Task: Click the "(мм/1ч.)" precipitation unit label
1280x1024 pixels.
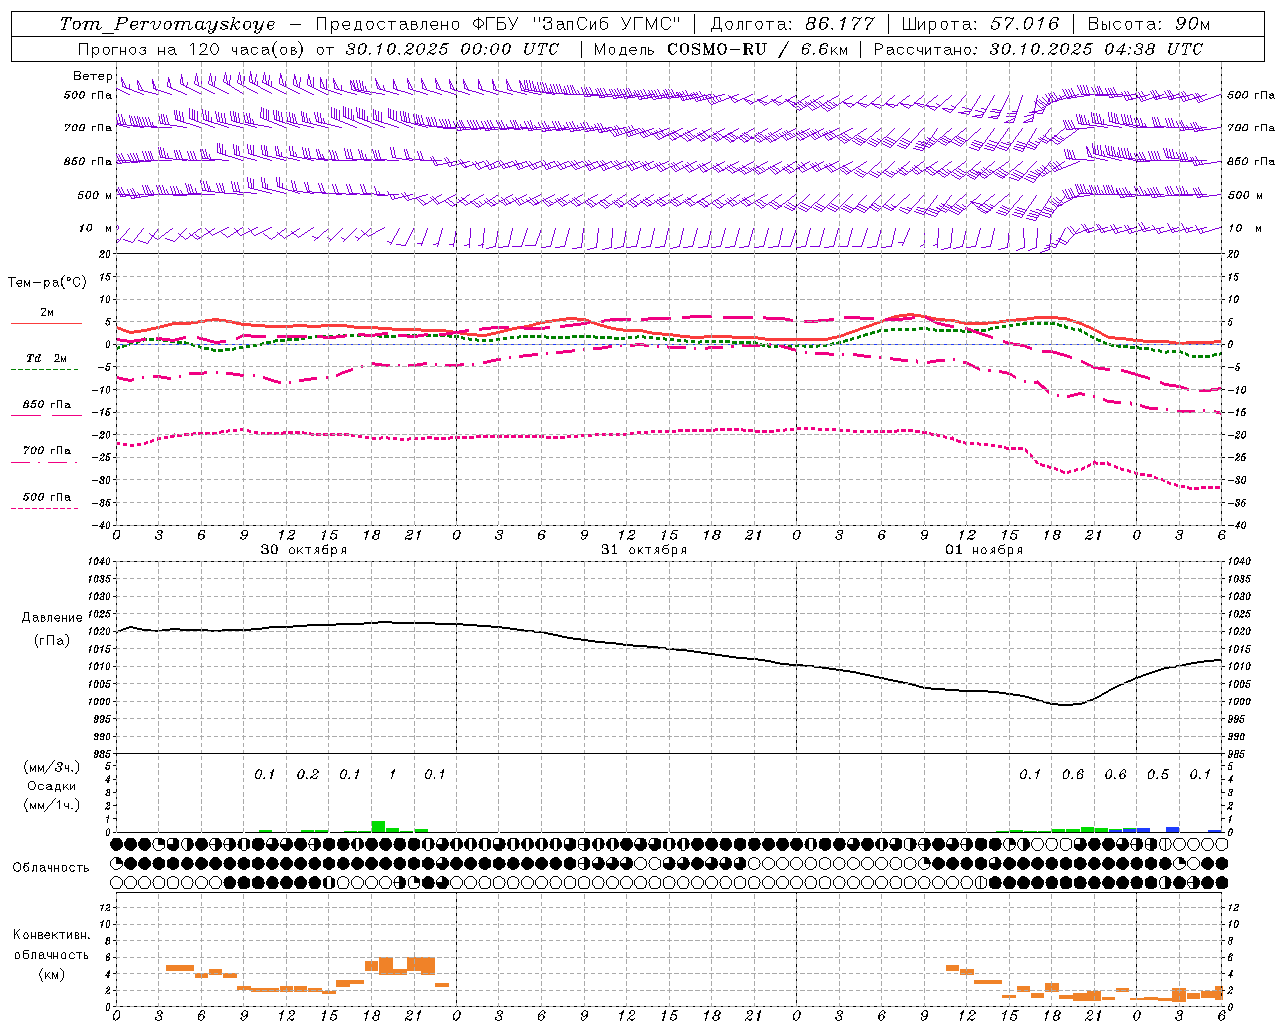Action: coord(52,805)
